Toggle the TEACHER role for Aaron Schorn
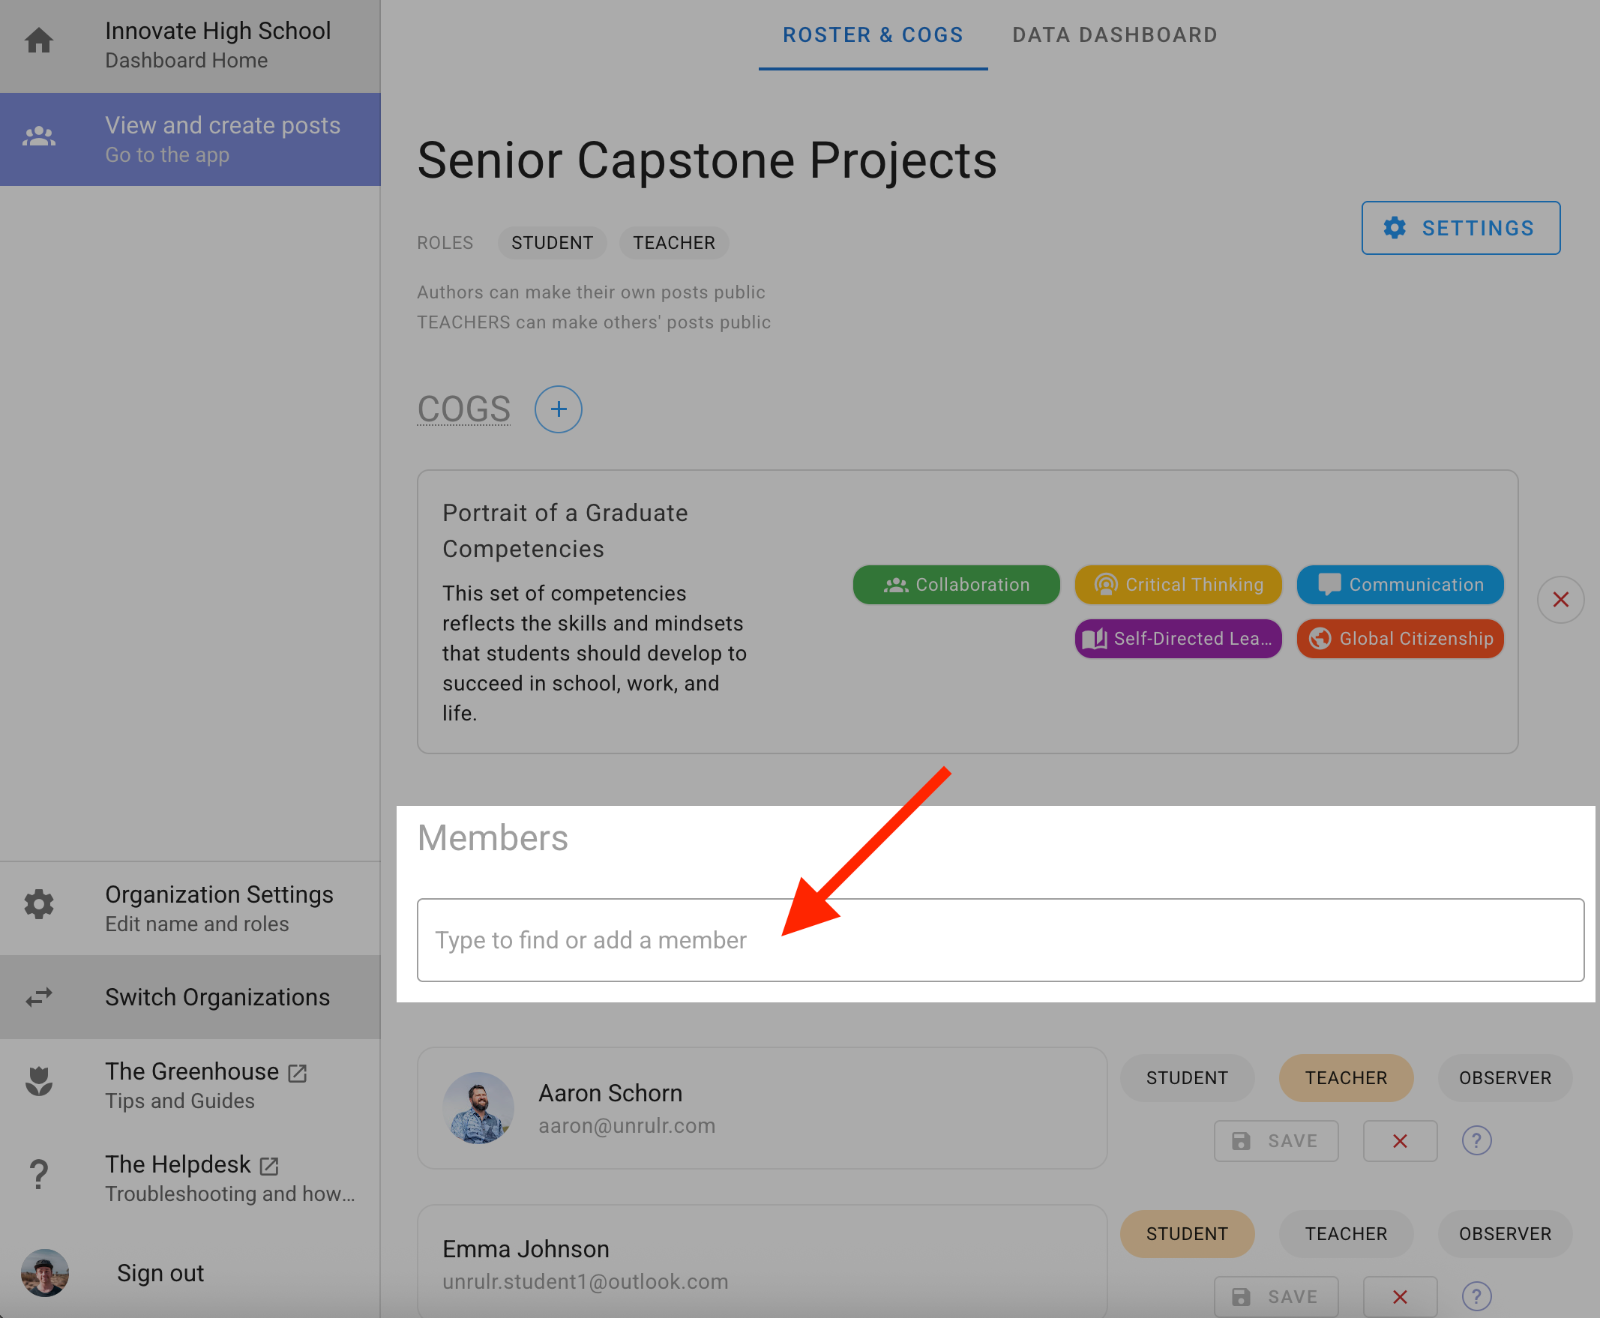1600x1318 pixels. pos(1345,1078)
